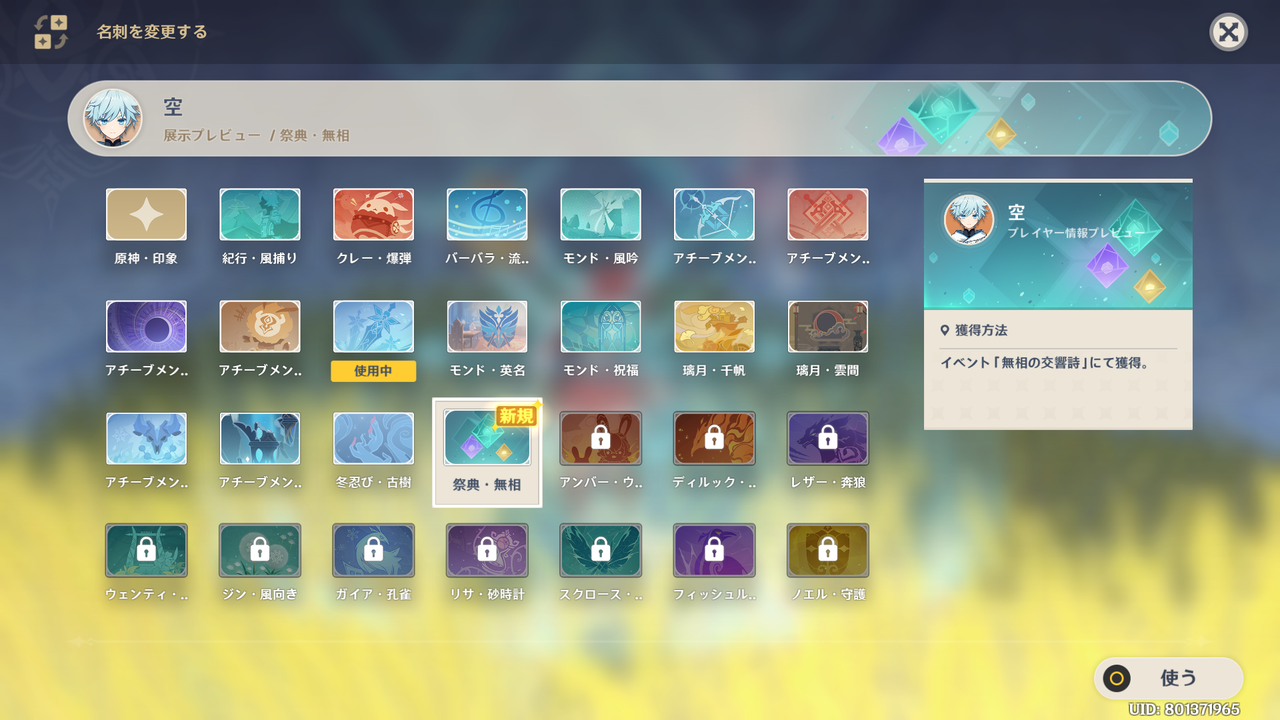Select the モンド・風吟 namecard
Viewport: 1280px width, 720px height.
(600, 215)
